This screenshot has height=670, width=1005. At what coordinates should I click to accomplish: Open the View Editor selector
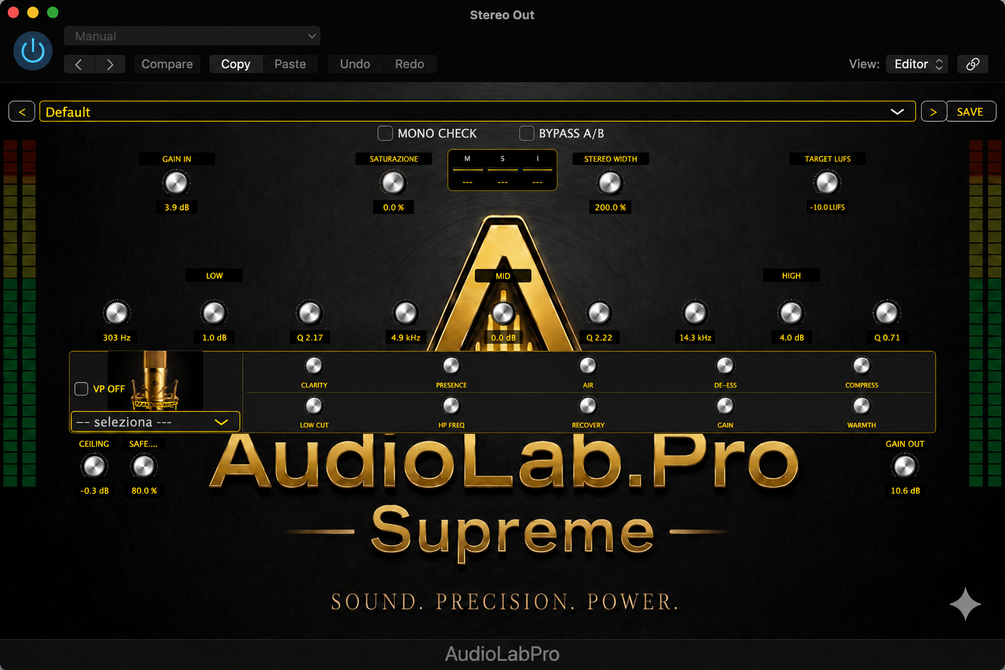pyautogui.click(x=918, y=64)
